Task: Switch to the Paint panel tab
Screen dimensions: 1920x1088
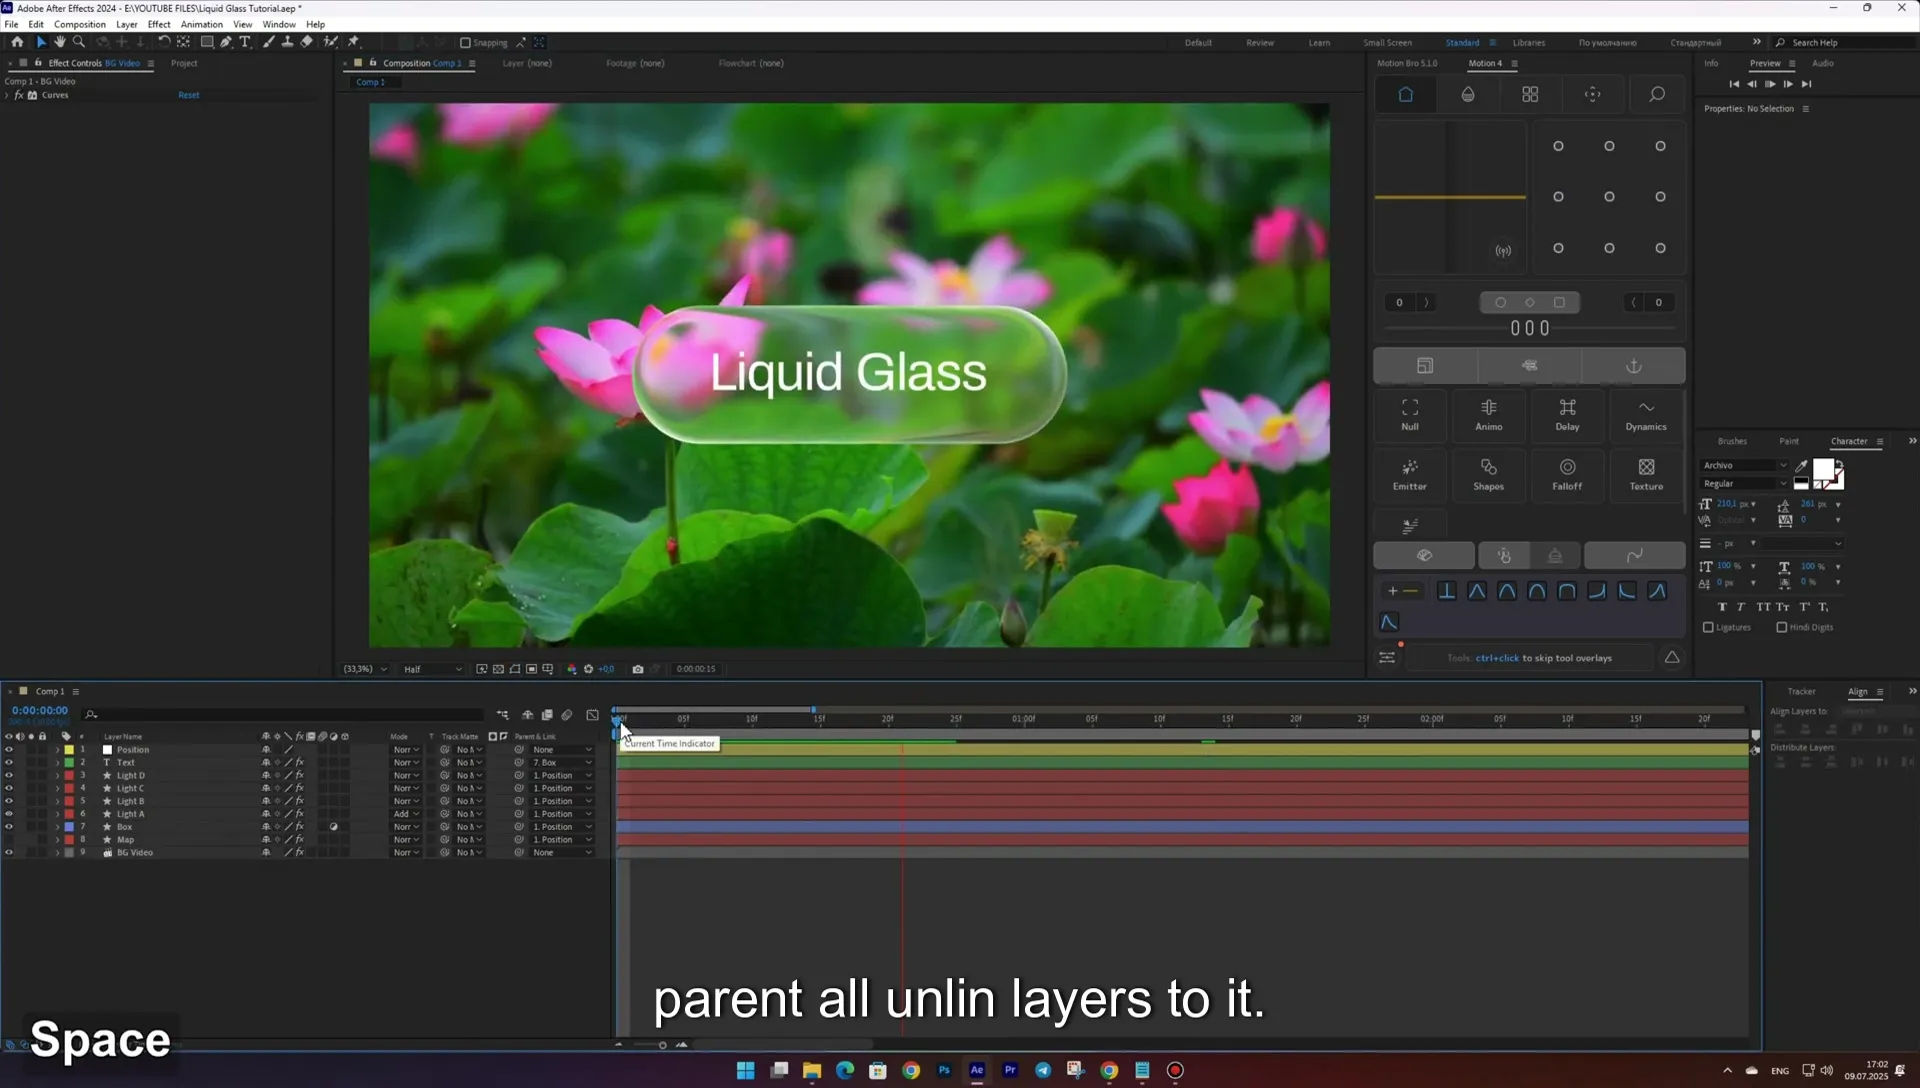Action: (1789, 441)
